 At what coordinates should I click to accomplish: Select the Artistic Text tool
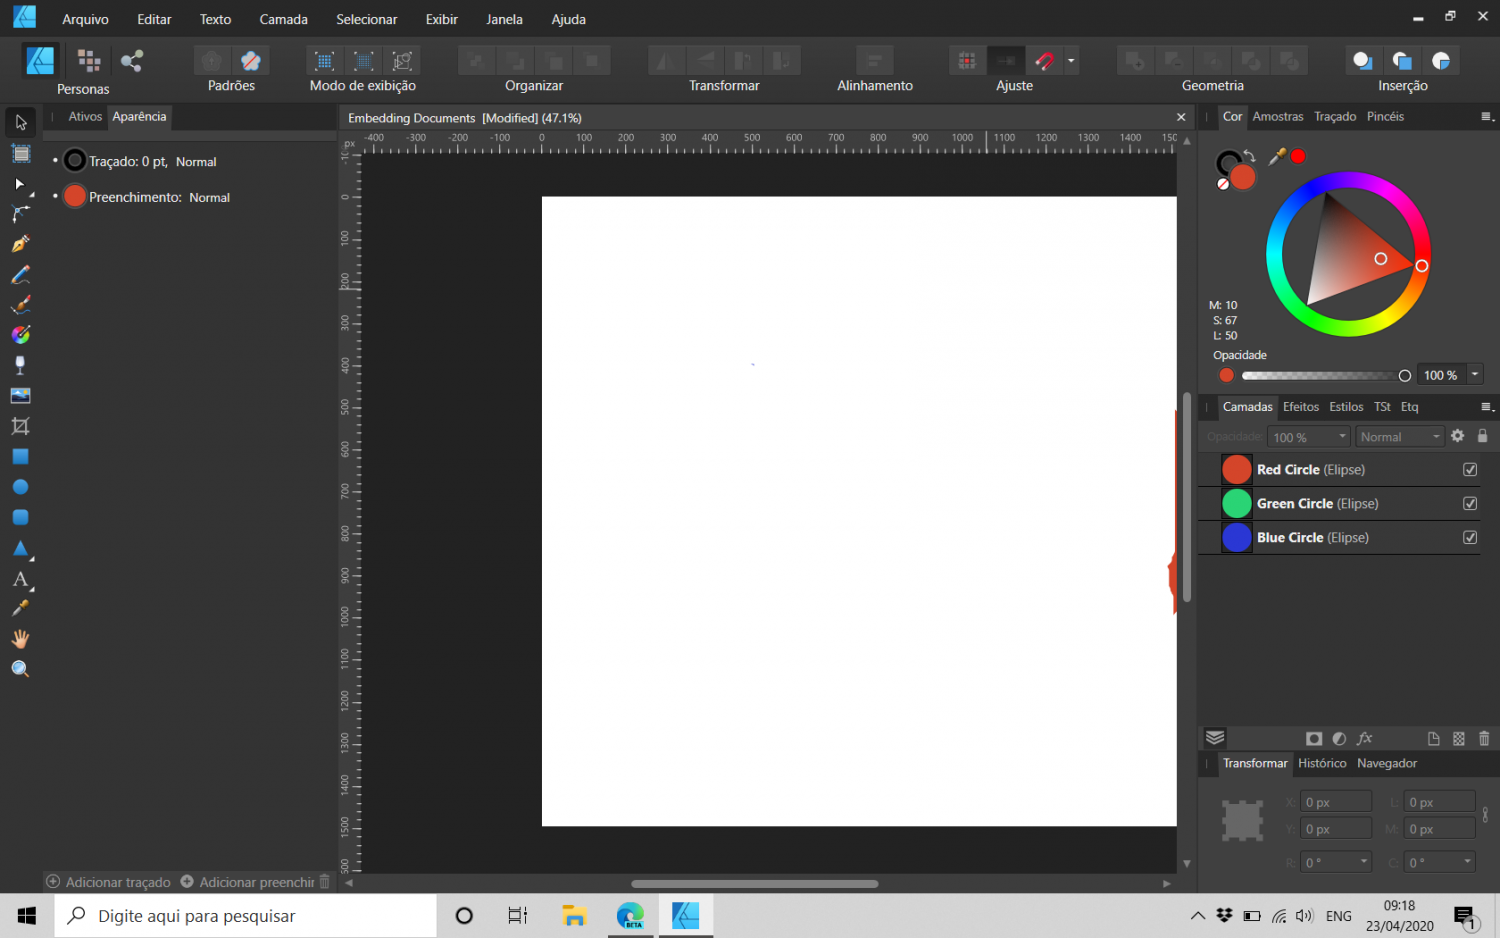20,579
